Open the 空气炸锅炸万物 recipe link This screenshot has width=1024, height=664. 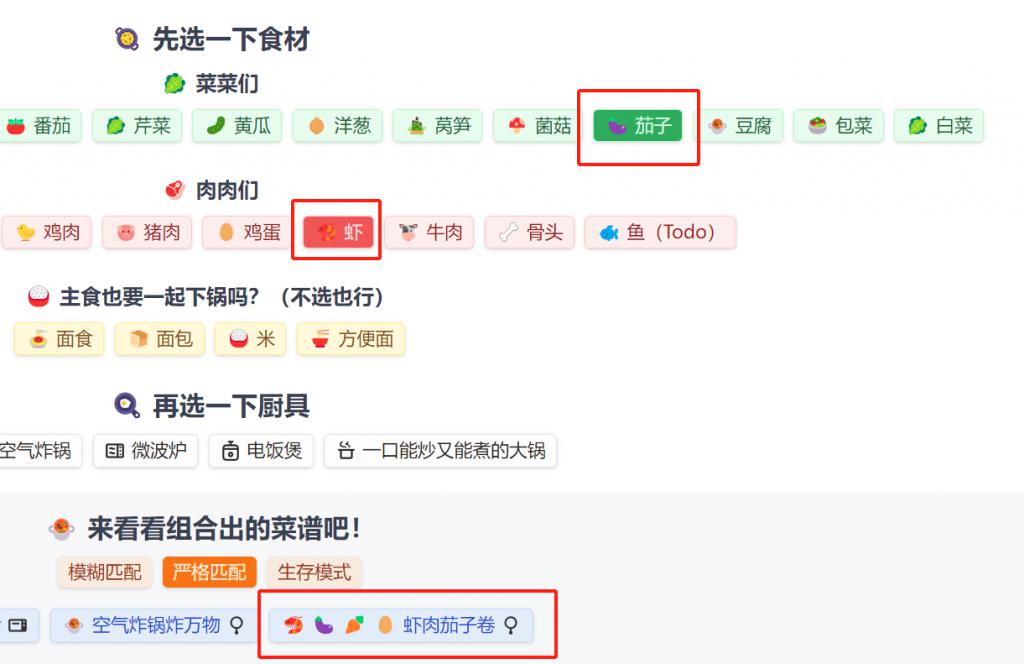[154, 625]
